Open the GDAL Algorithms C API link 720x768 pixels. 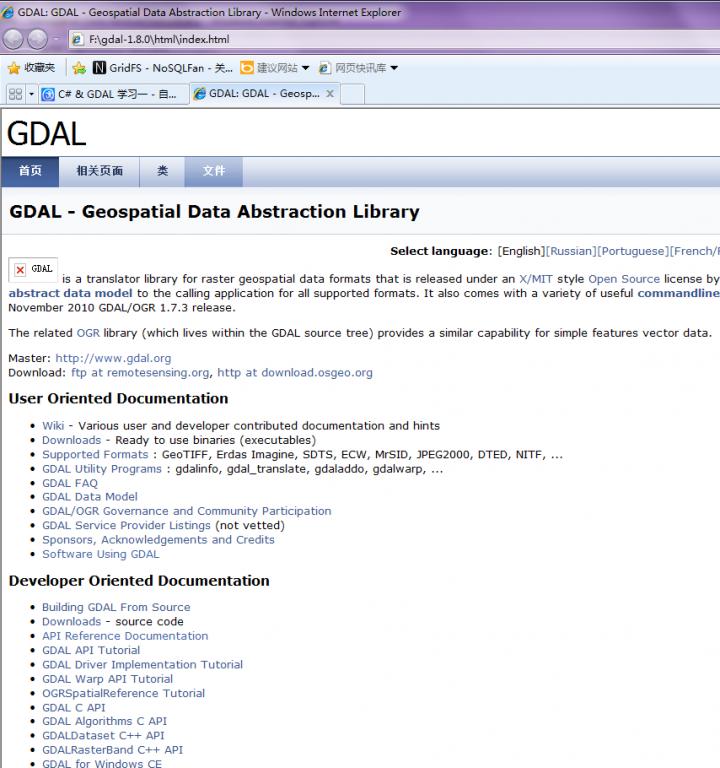(x=104, y=721)
